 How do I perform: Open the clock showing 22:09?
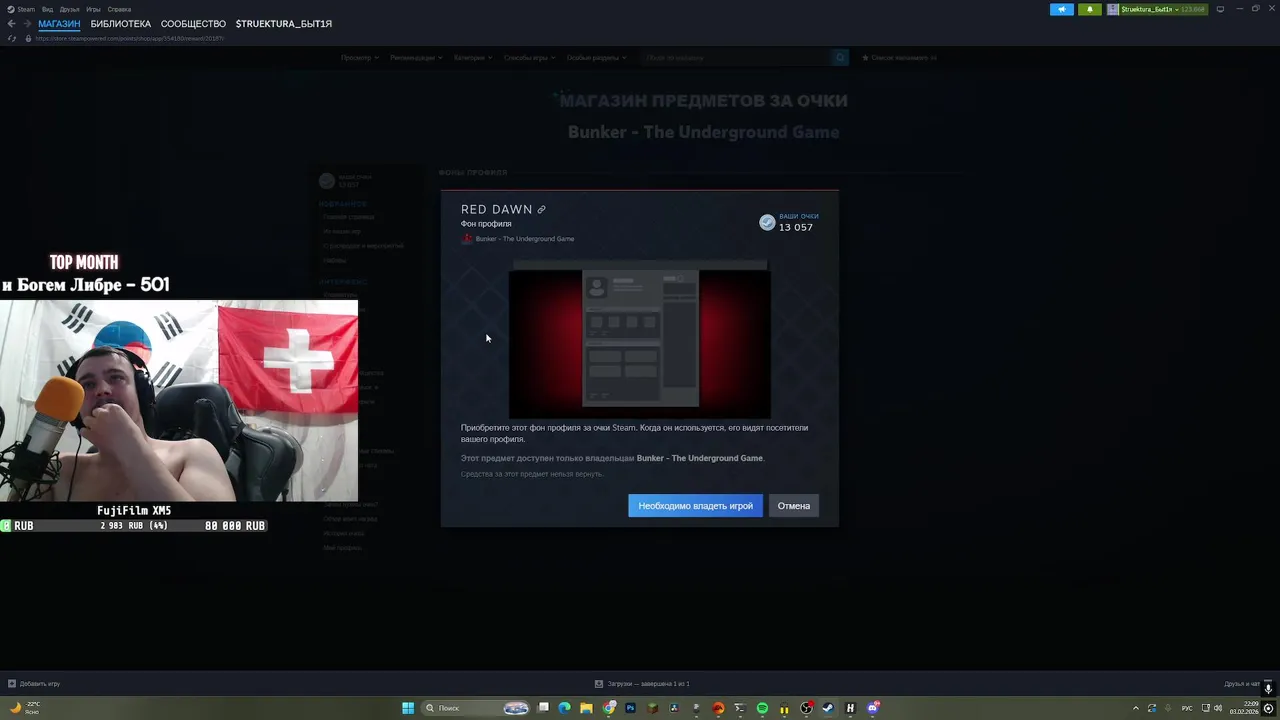(1246, 708)
